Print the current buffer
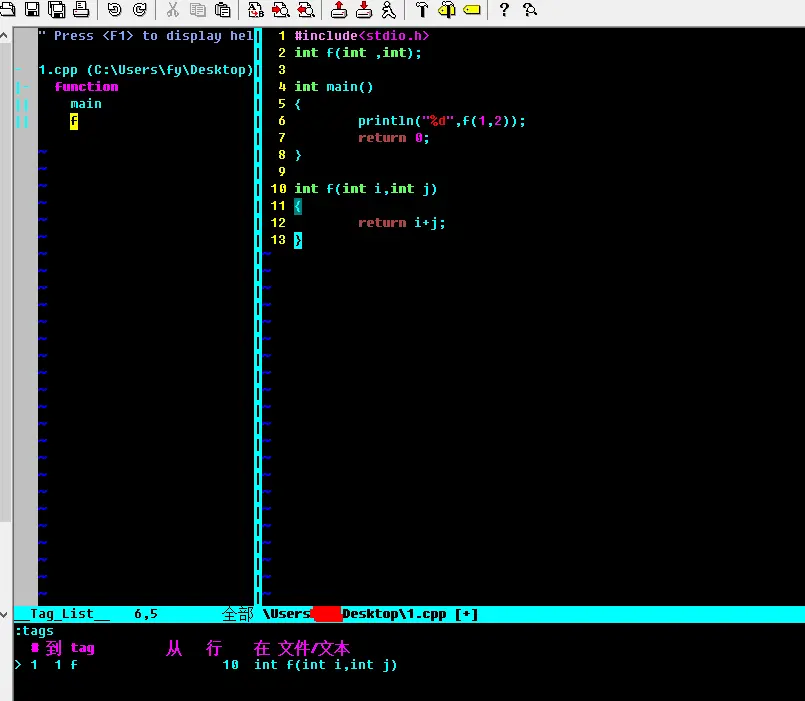805x701 pixels. (81, 9)
